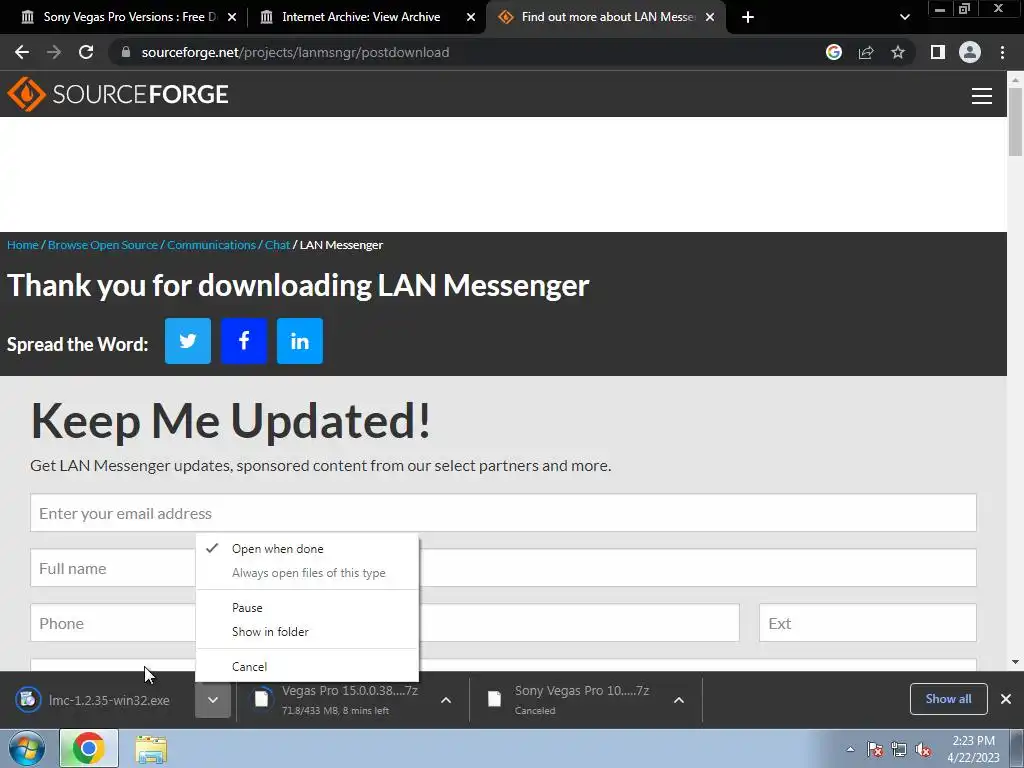Cancel the lmc download
Screen dimensions: 1024x768
[x=307, y=666]
